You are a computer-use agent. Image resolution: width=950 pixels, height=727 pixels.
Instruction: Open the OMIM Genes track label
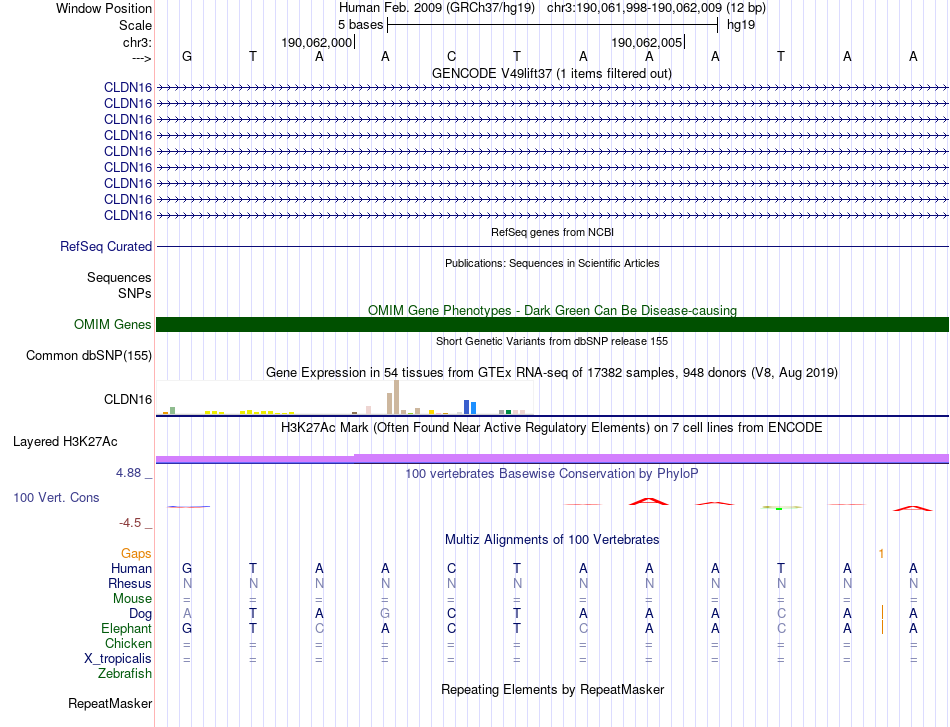(x=112, y=324)
